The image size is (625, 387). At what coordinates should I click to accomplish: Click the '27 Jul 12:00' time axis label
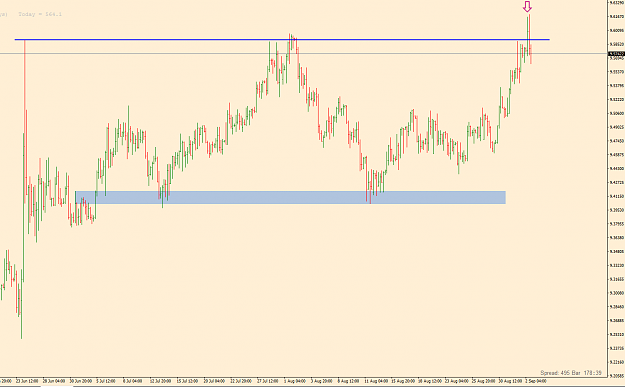[267, 381]
